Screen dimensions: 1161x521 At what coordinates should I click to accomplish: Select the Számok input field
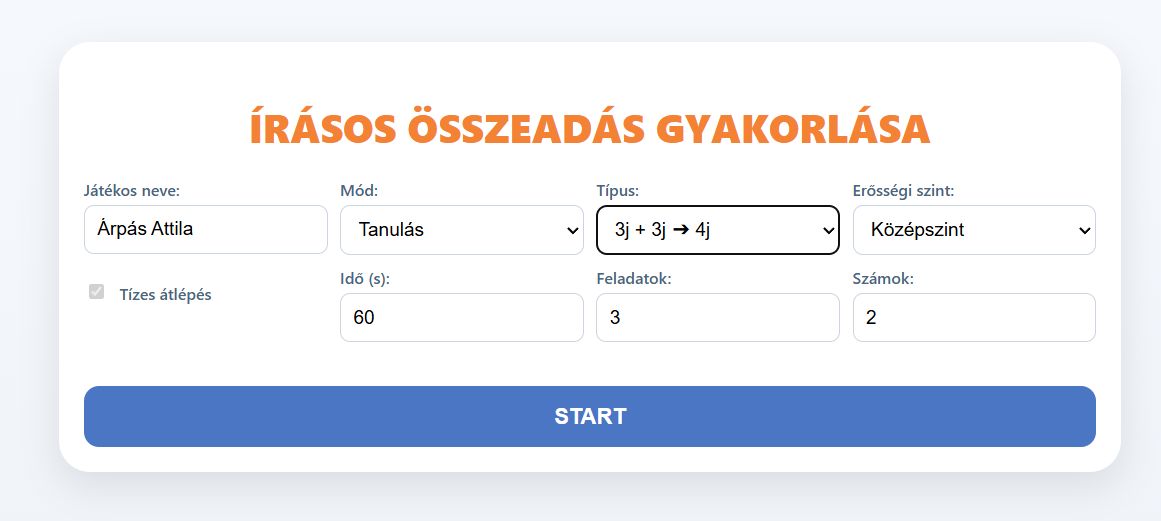(973, 318)
